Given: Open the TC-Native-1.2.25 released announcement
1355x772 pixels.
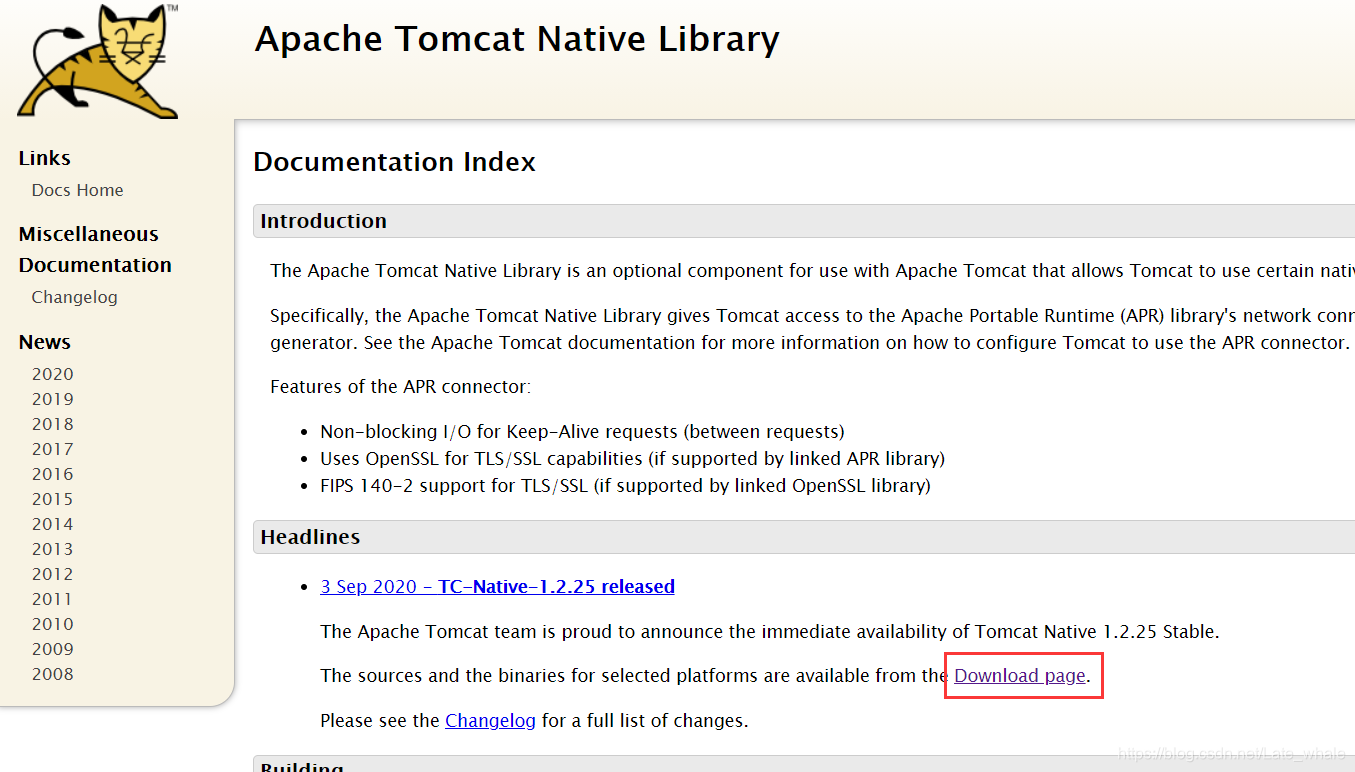Looking at the screenshot, I should (x=497, y=586).
